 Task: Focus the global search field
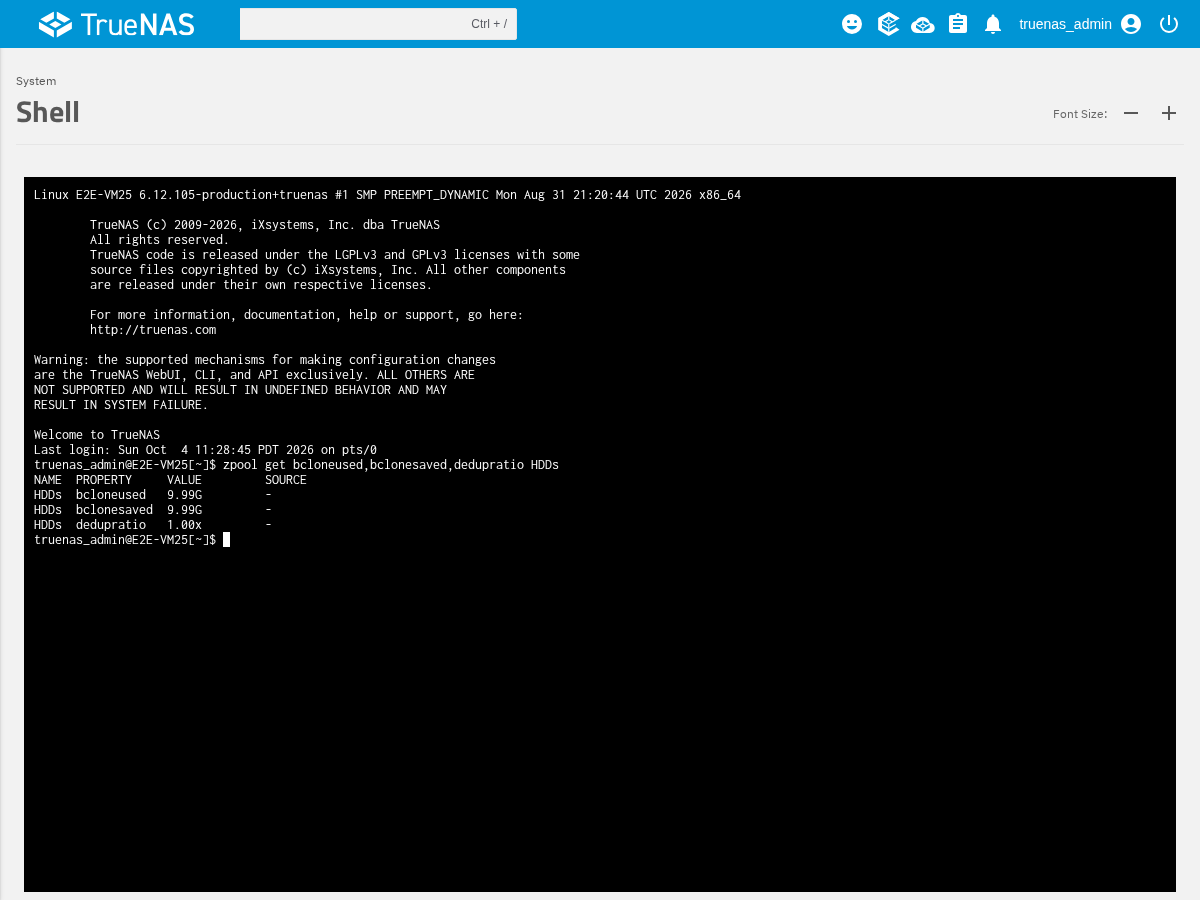pyautogui.click(x=378, y=24)
